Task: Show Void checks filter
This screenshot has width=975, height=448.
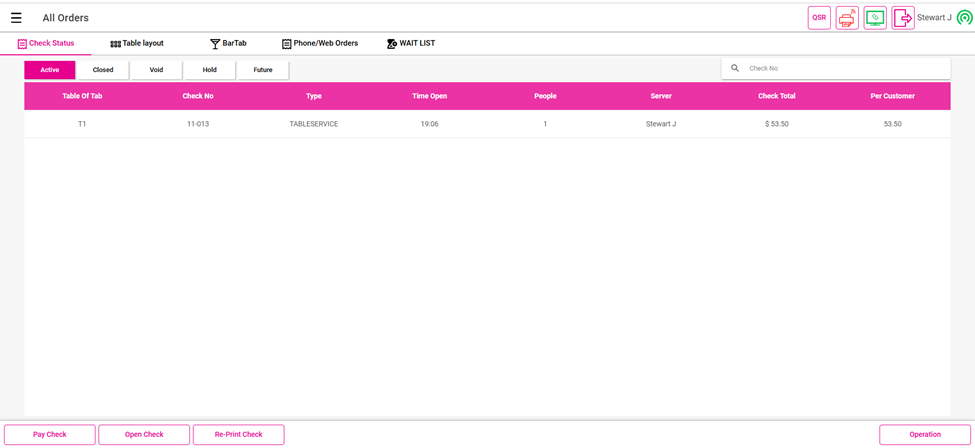Action: (x=156, y=70)
